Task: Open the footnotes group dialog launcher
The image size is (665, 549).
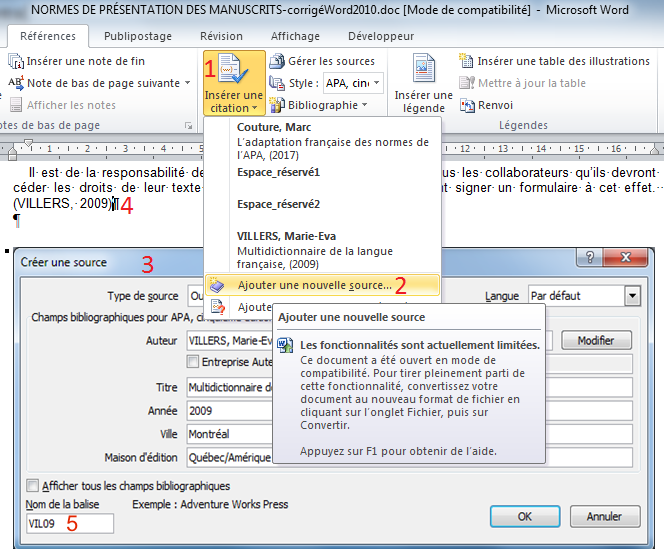Action: coord(188,126)
